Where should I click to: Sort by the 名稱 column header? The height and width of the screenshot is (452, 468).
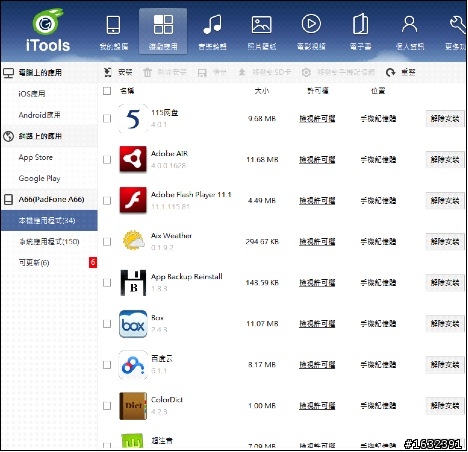click(x=127, y=91)
